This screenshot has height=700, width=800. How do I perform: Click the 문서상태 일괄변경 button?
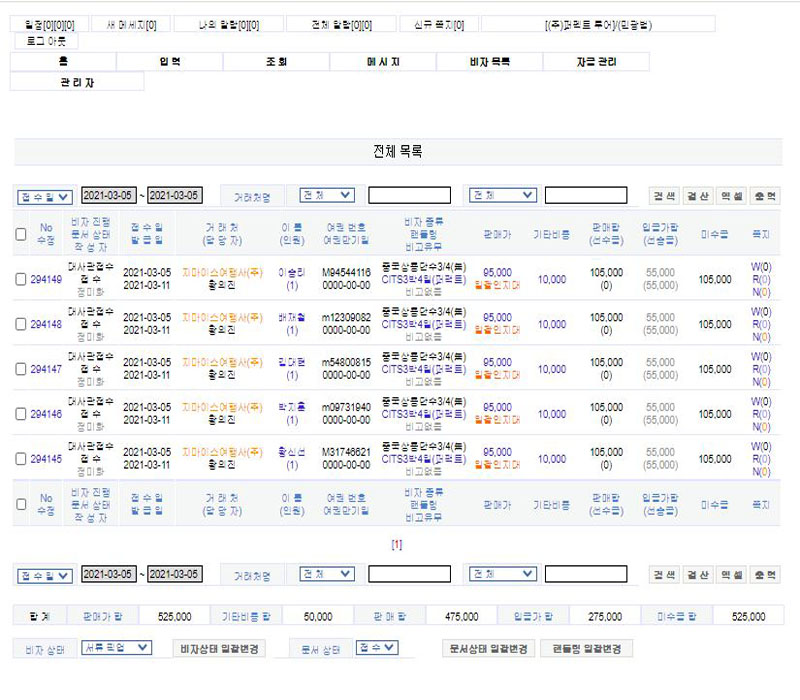(487, 648)
